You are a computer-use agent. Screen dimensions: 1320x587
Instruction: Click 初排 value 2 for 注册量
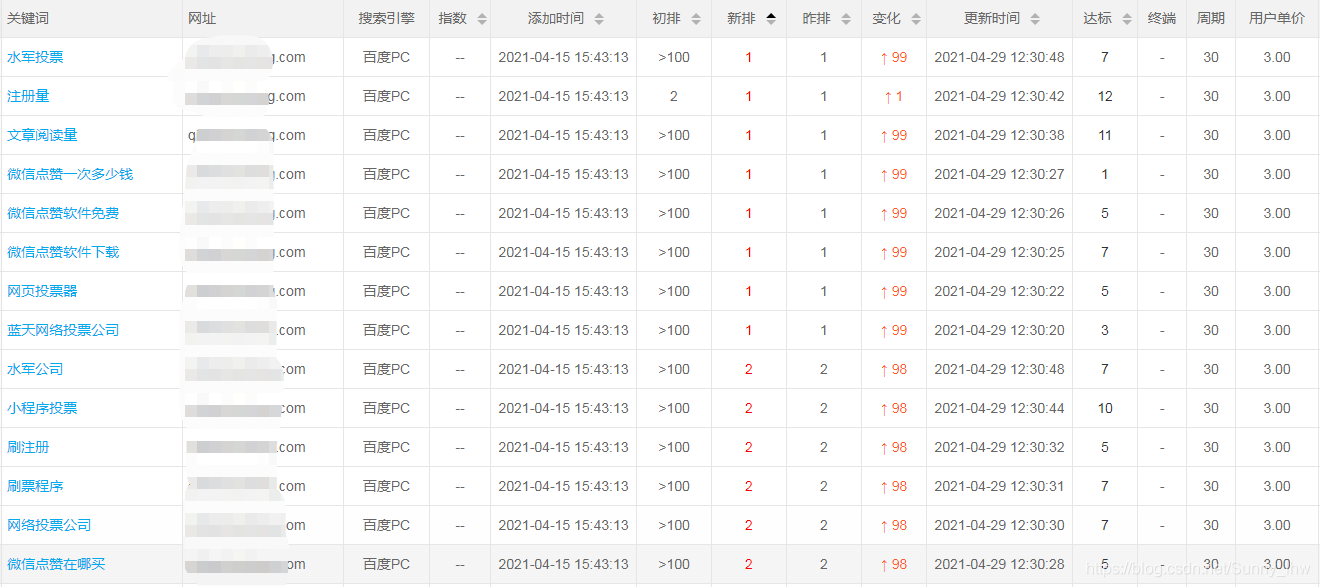(x=674, y=96)
